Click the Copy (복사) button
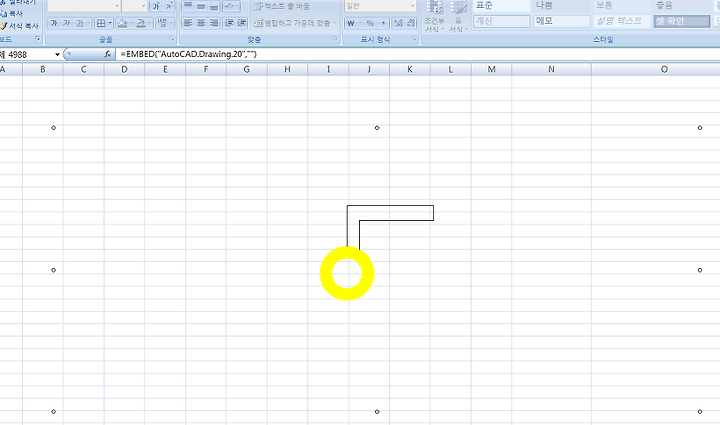Viewport: 720px width, 425px height. click(x=12, y=14)
